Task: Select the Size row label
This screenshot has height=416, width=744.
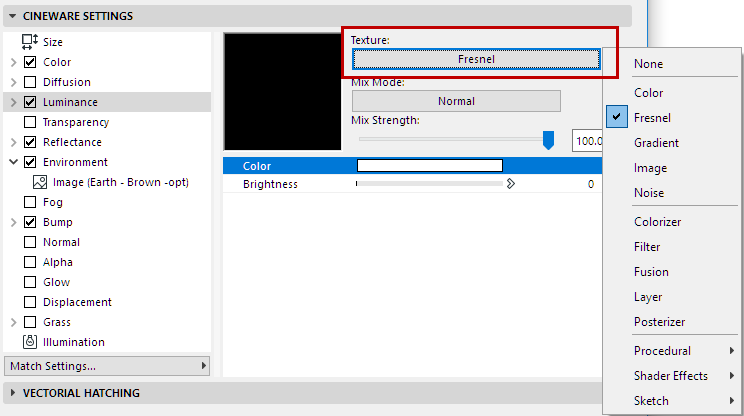Action: click(x=53, y=42)
